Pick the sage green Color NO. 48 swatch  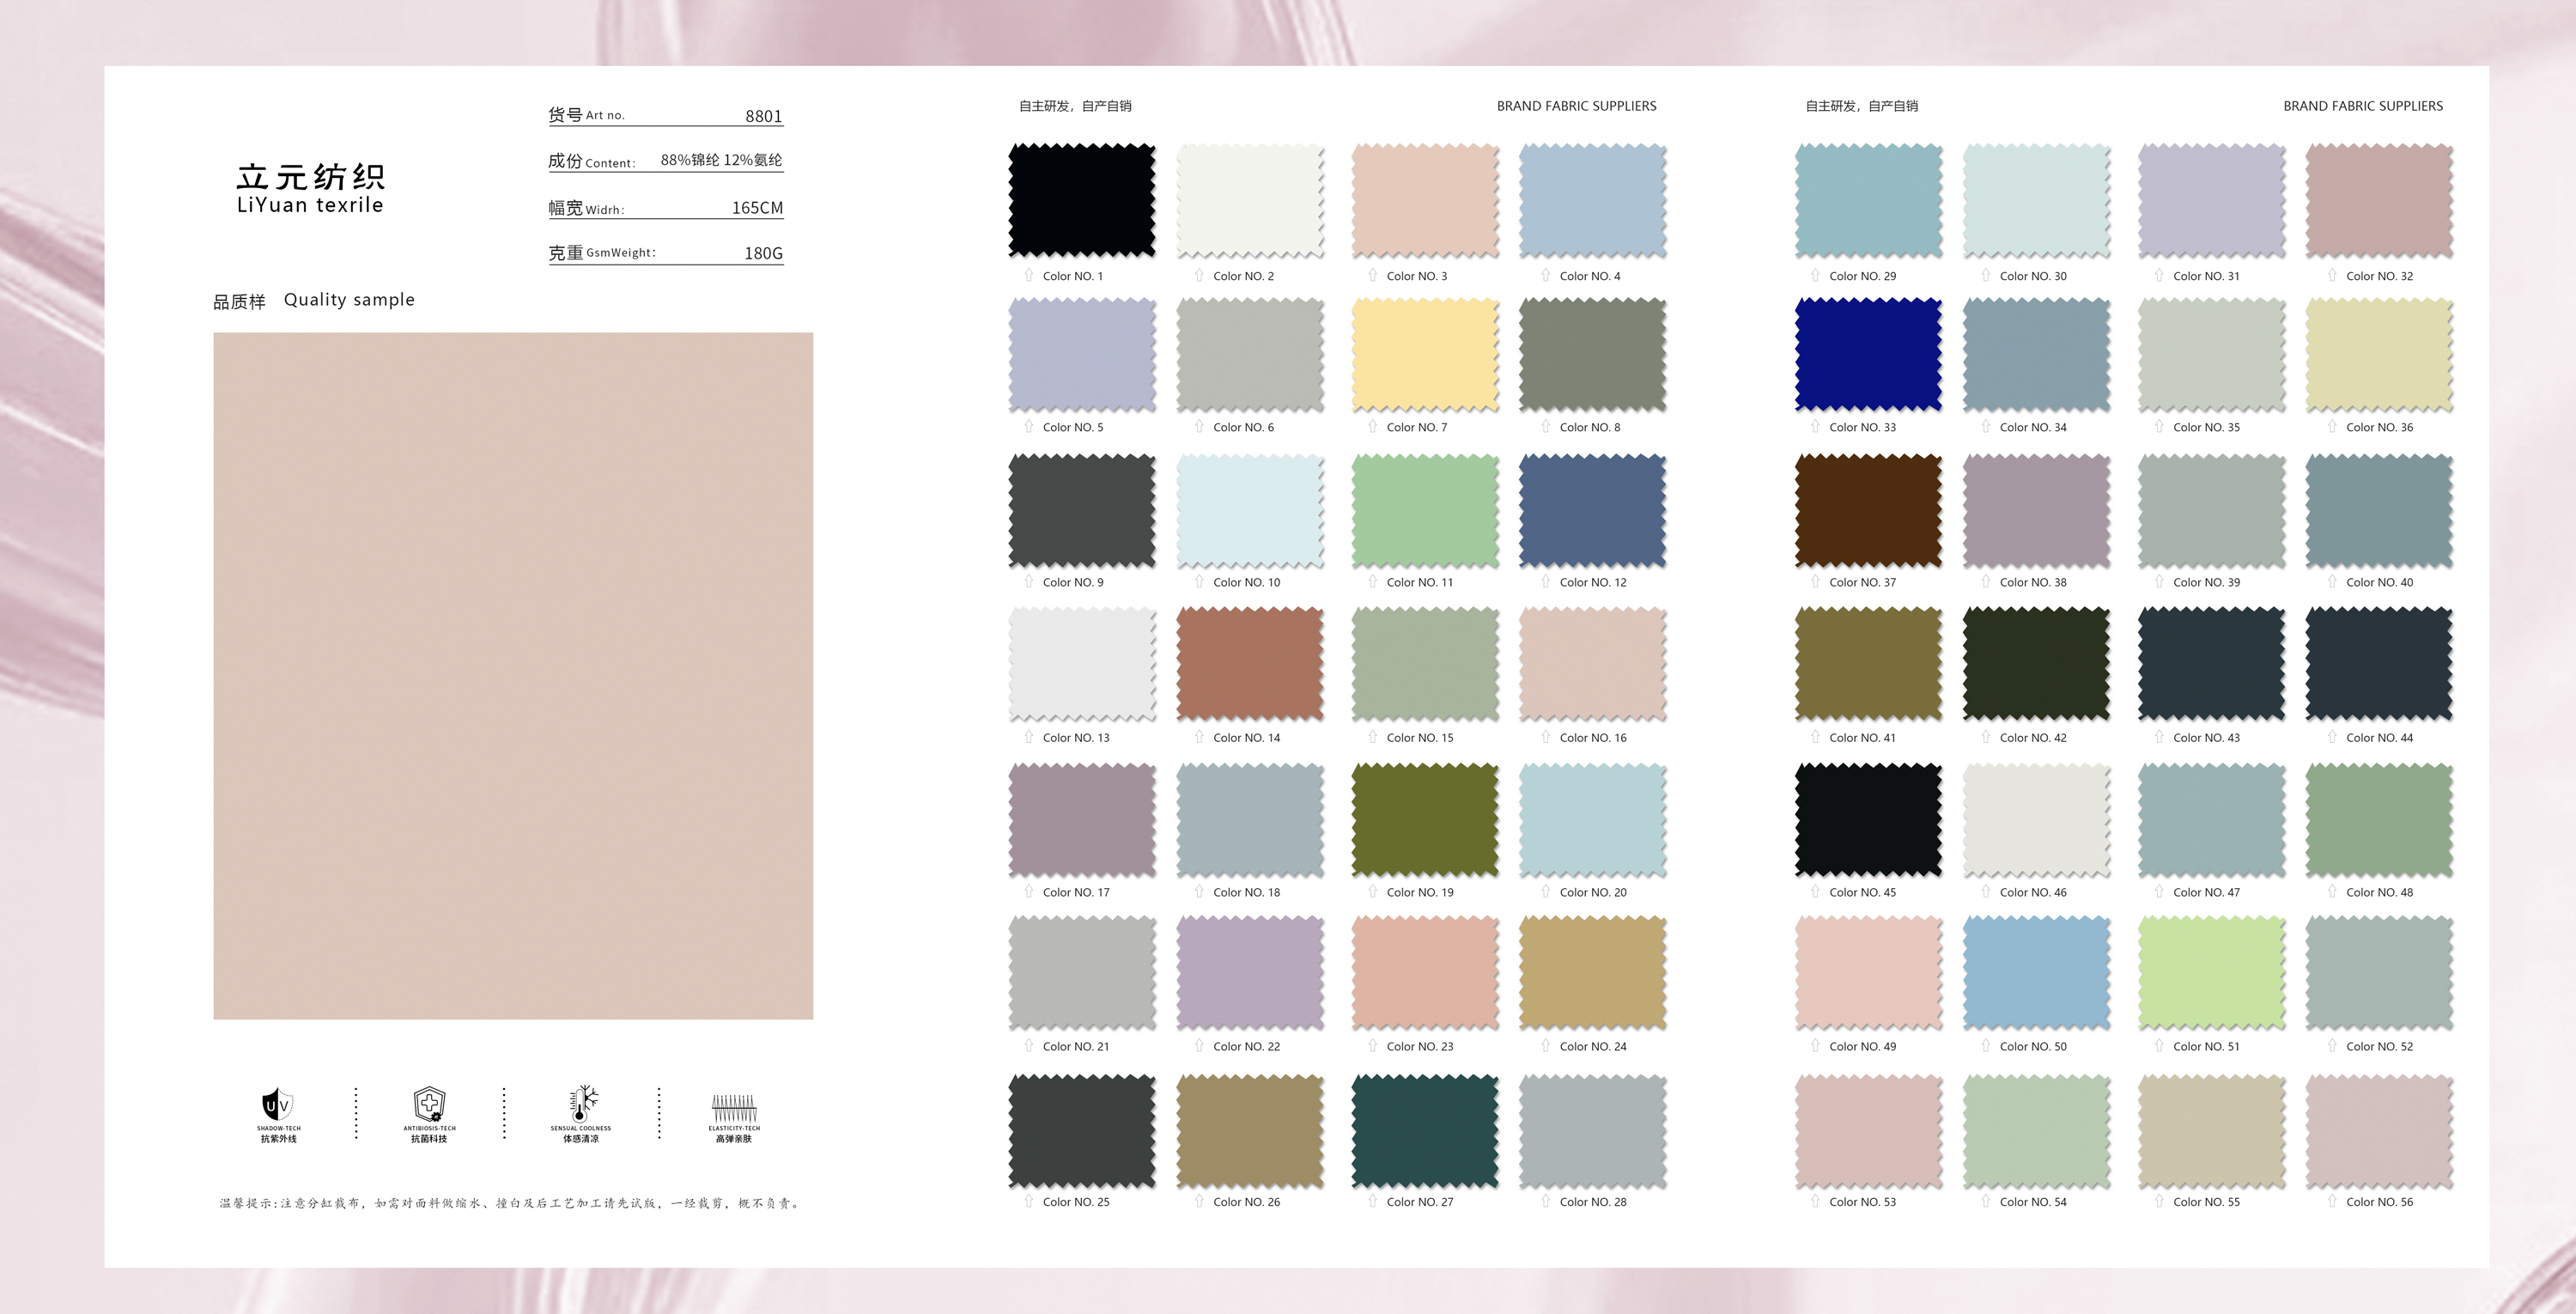2380,820
